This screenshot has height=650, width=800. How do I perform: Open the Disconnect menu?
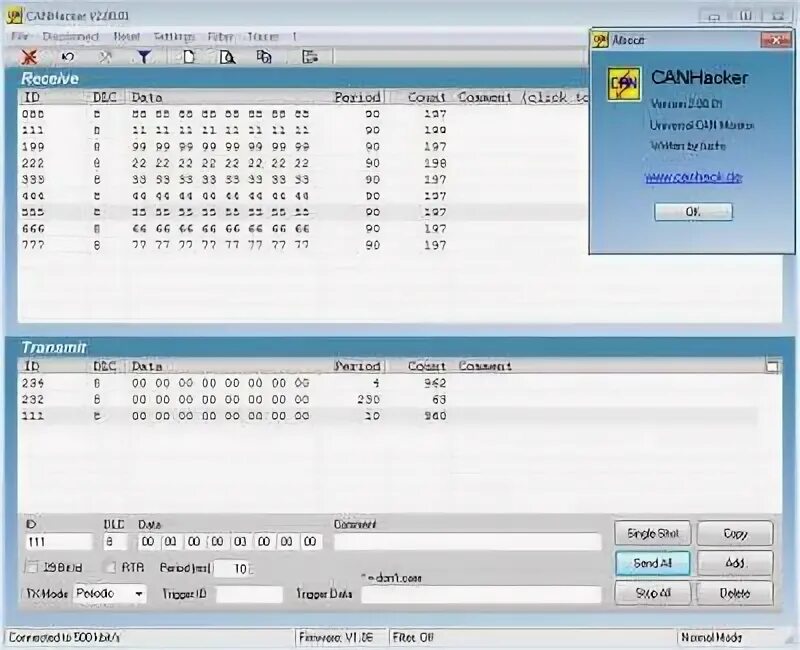(x=70, y=37)
